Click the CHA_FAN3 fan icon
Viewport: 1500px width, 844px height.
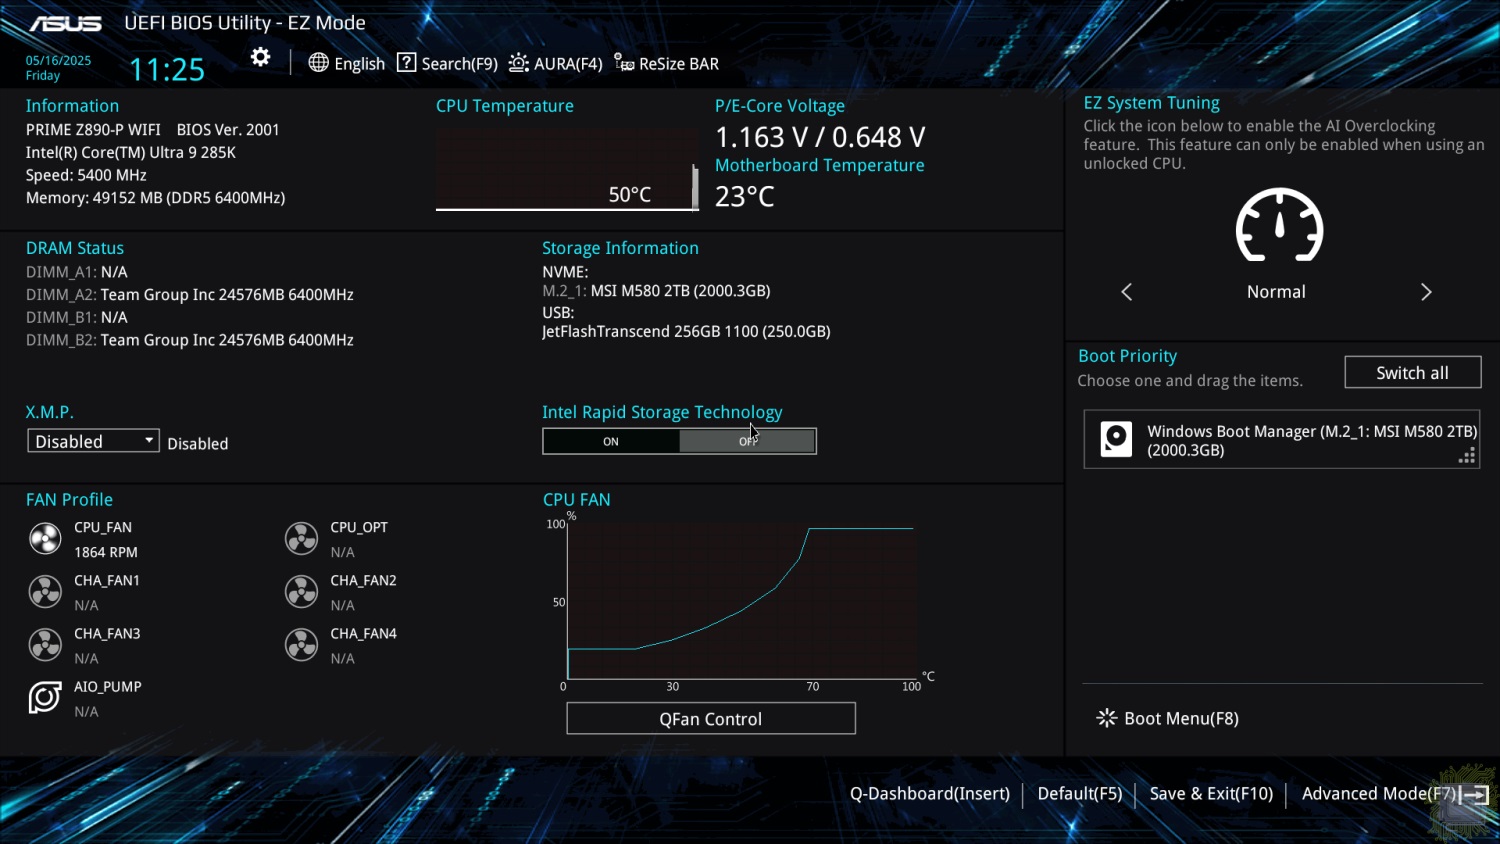click(x=45, y=645)
